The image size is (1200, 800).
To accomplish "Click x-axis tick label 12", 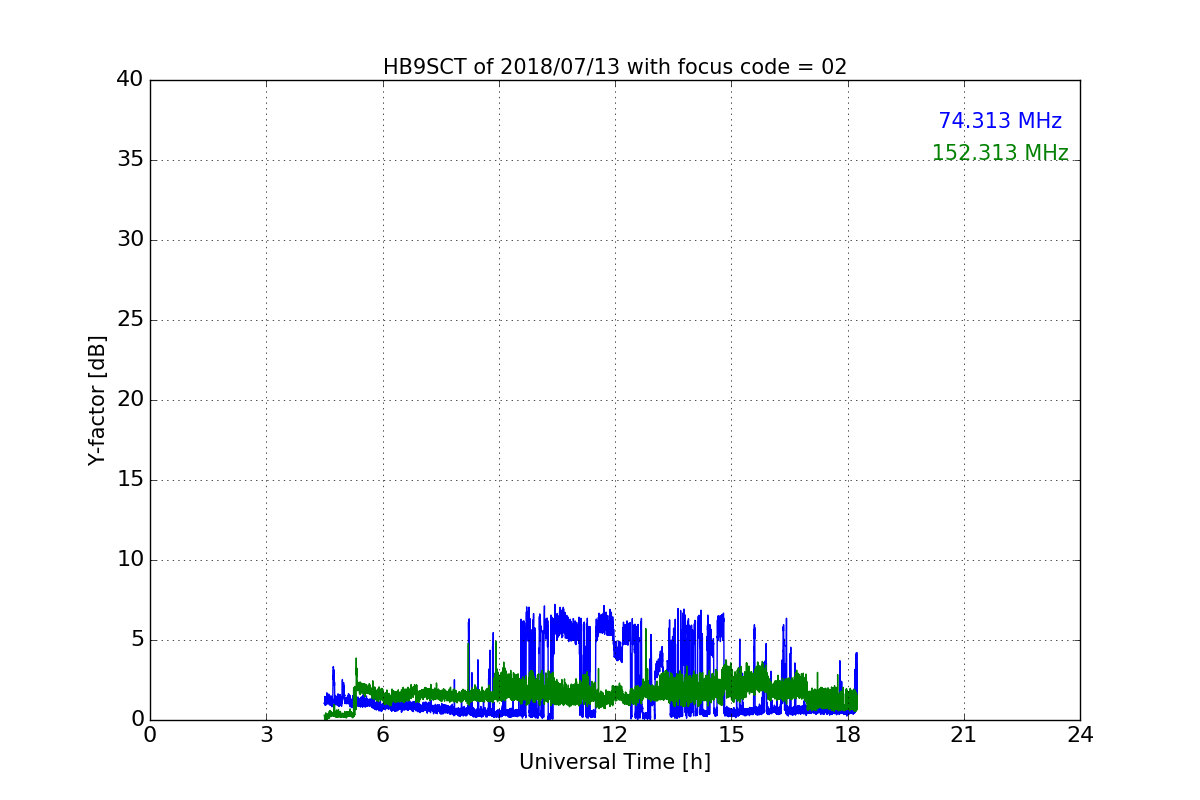I will (615, 735).
